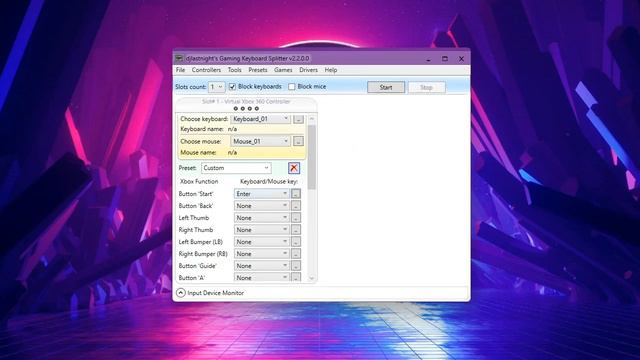The width and height of the screenshot is (640, 360).
Task: Open the Games menu
Action: (283, 70)
